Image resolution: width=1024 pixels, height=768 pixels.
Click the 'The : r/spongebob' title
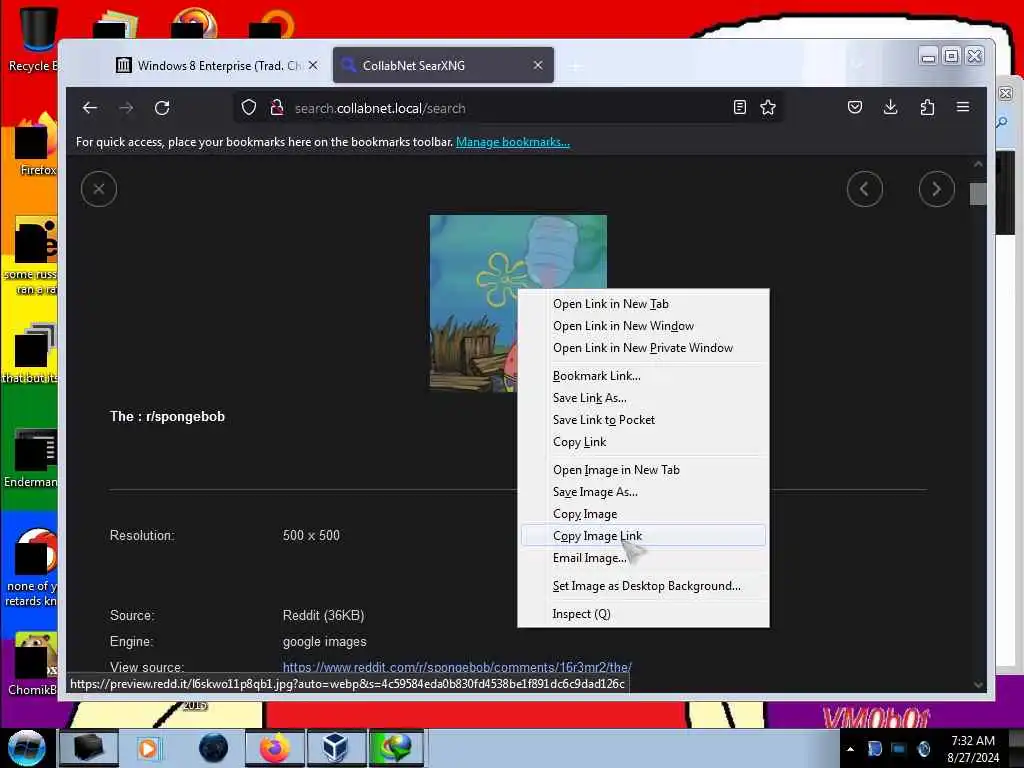(167, 417)
